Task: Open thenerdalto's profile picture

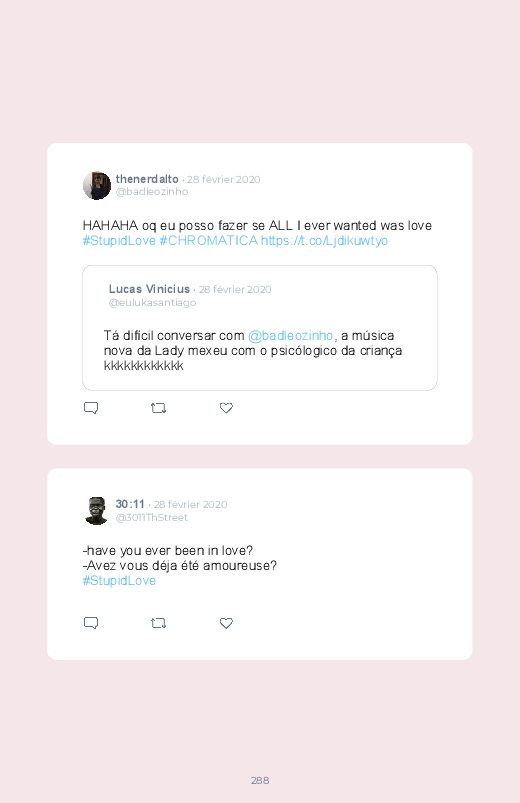Action: [x=97, y=185]
